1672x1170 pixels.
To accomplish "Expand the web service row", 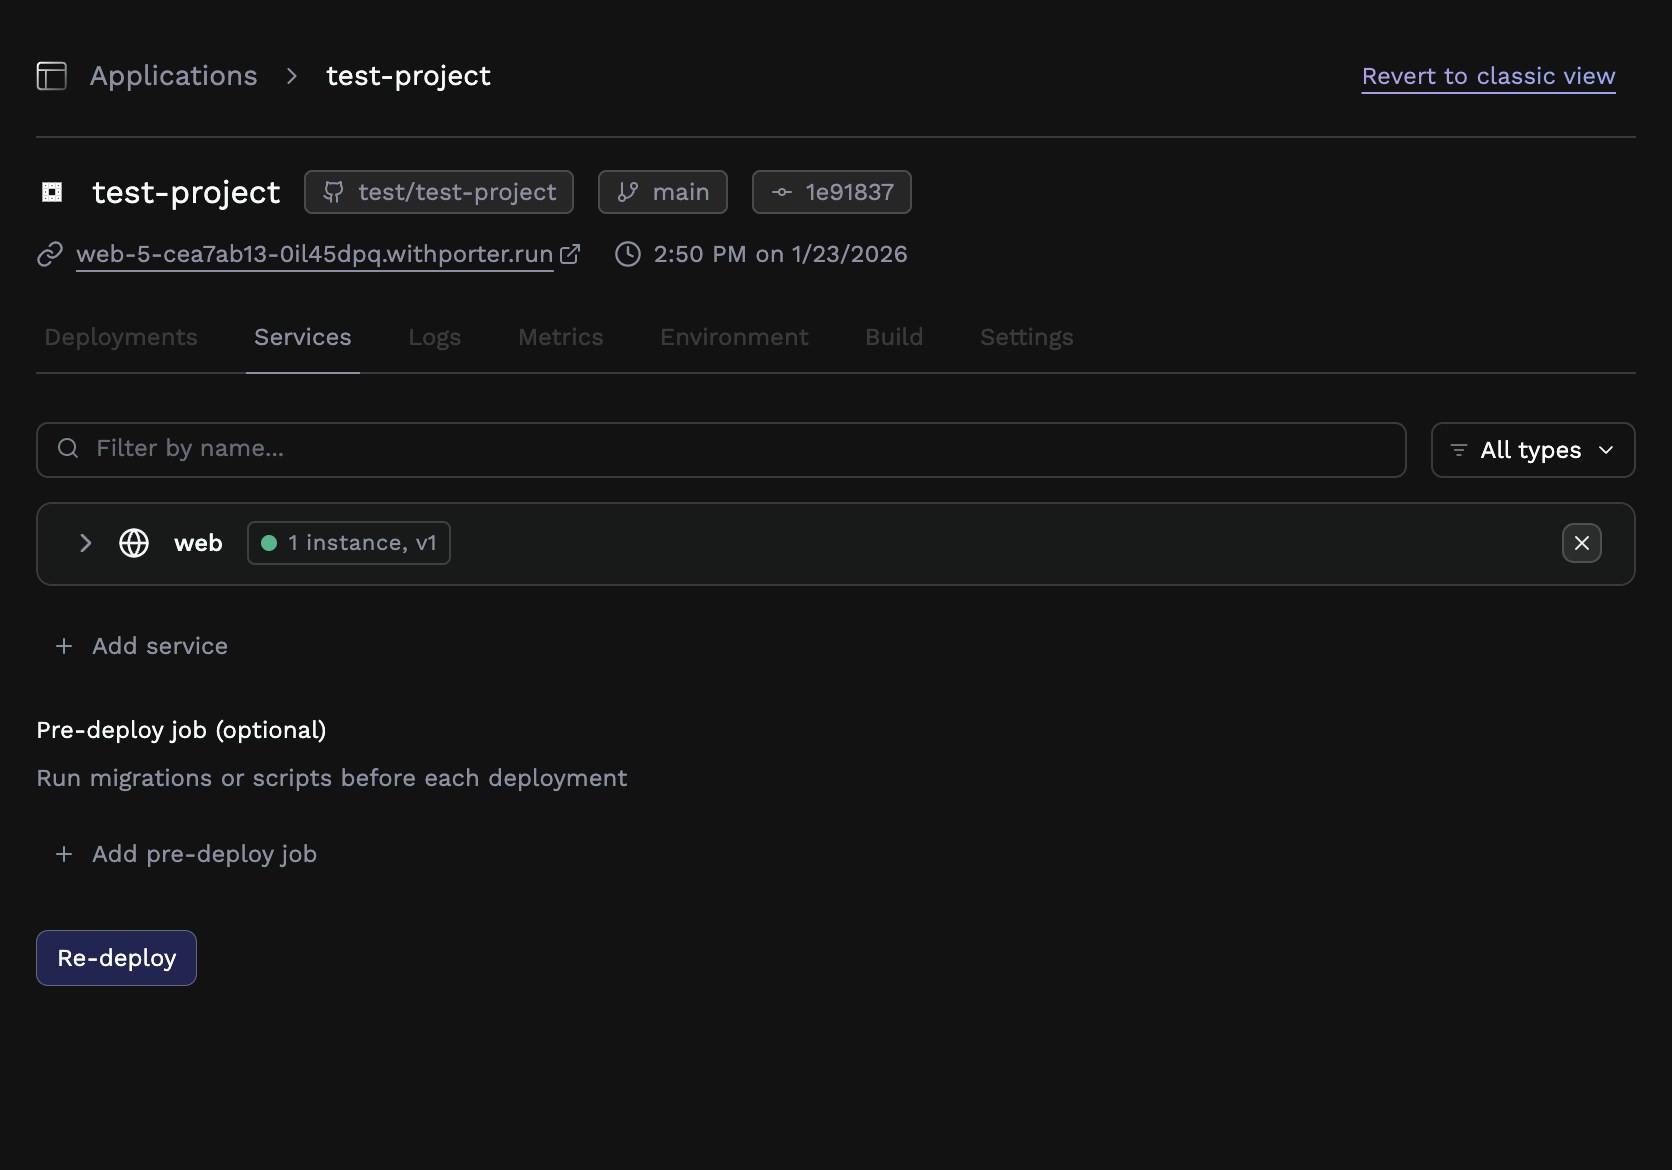I will click(x=84, y=543).
